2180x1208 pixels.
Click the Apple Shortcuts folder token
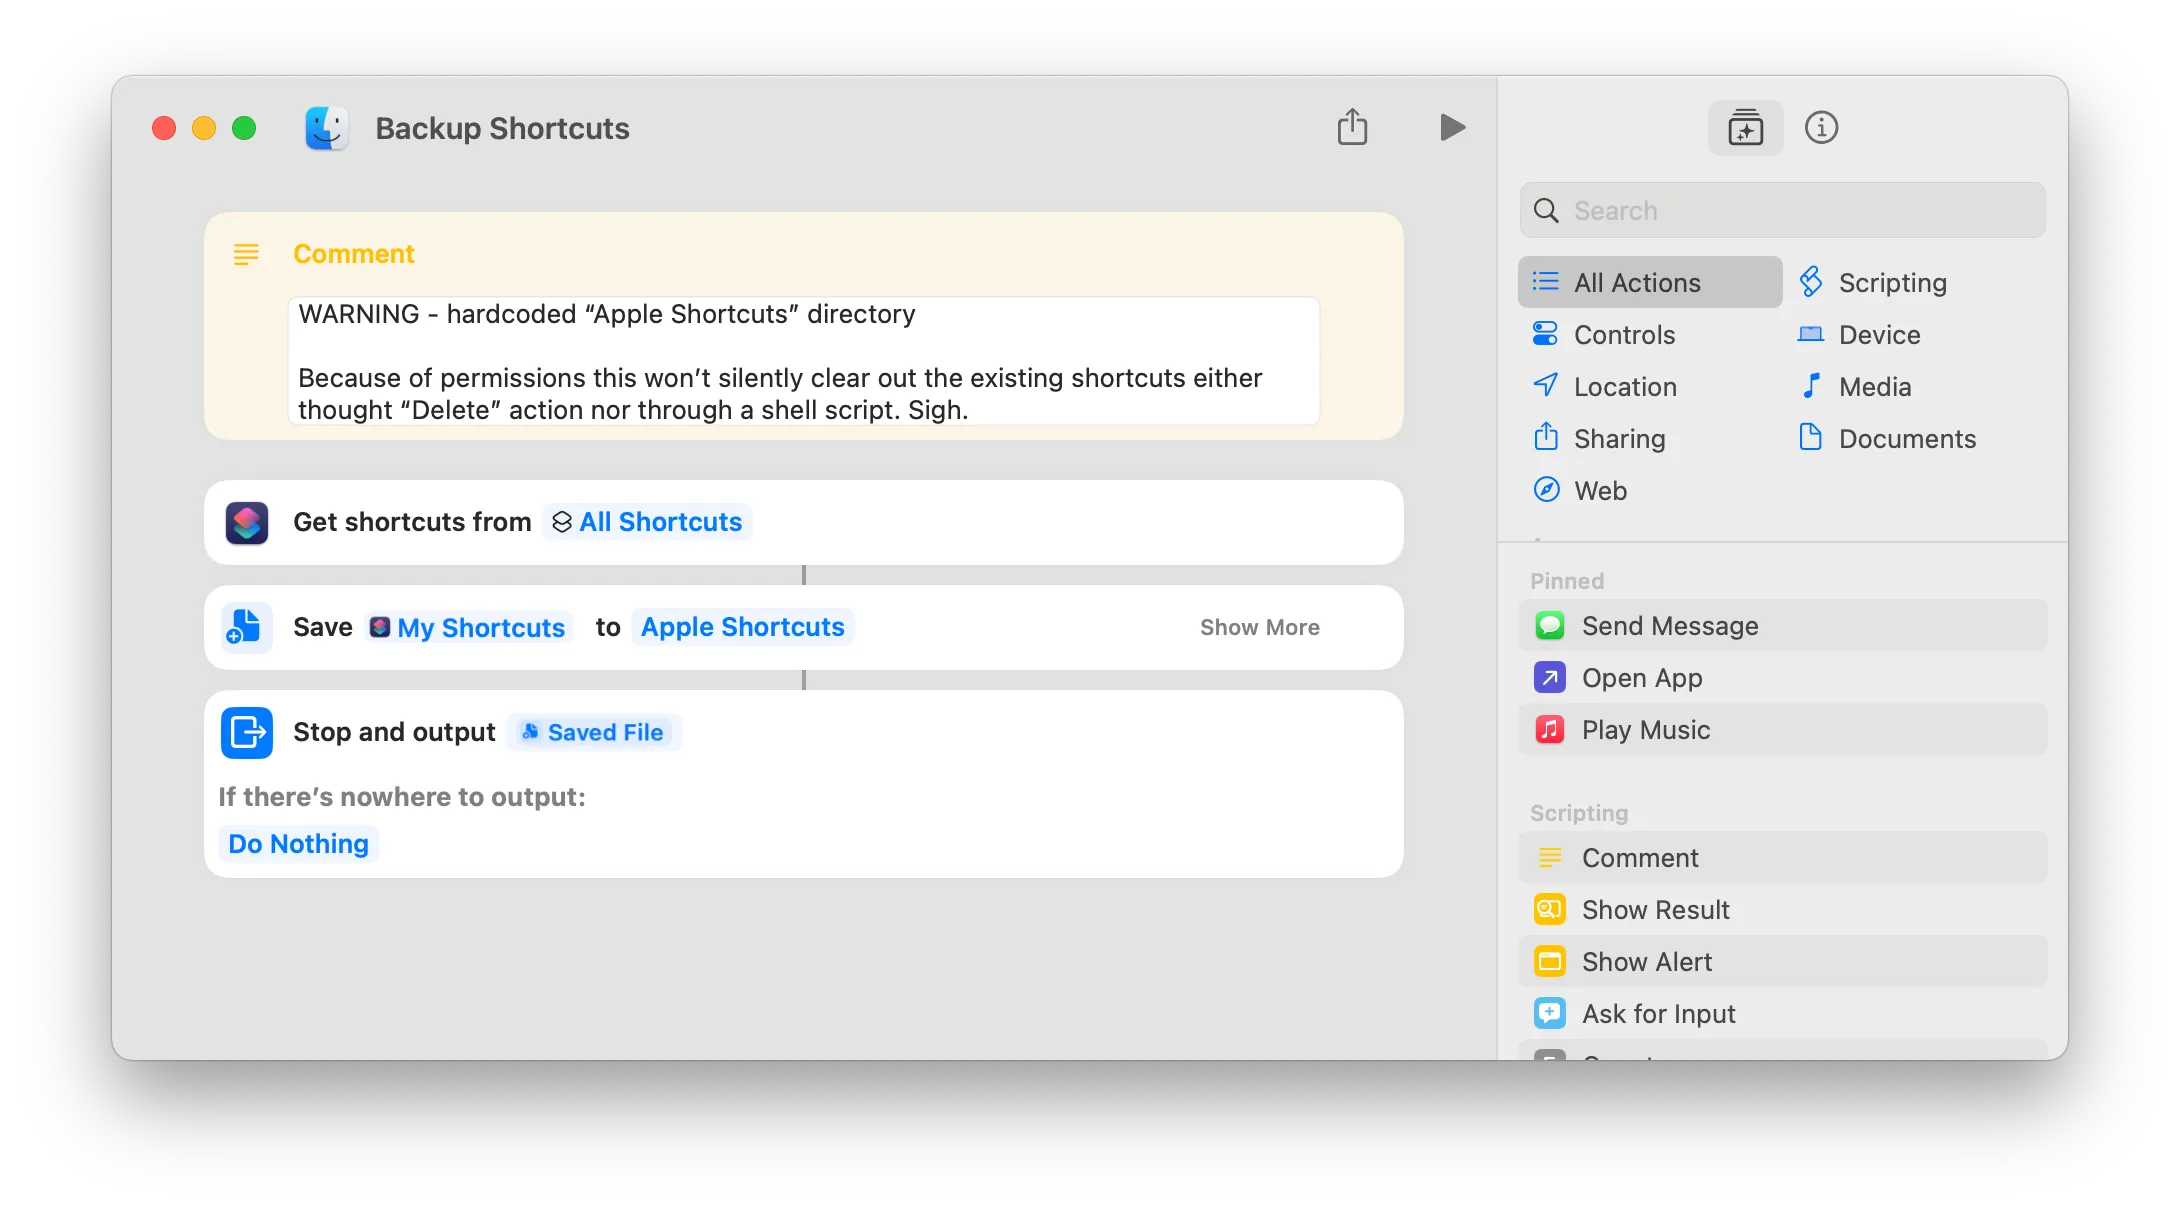742,627
